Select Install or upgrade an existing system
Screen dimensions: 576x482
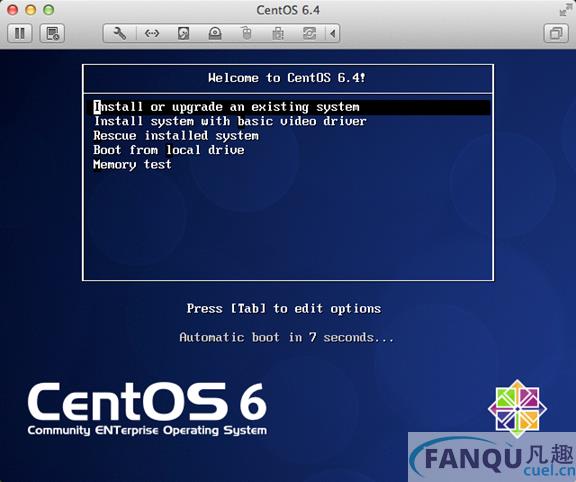288,107
